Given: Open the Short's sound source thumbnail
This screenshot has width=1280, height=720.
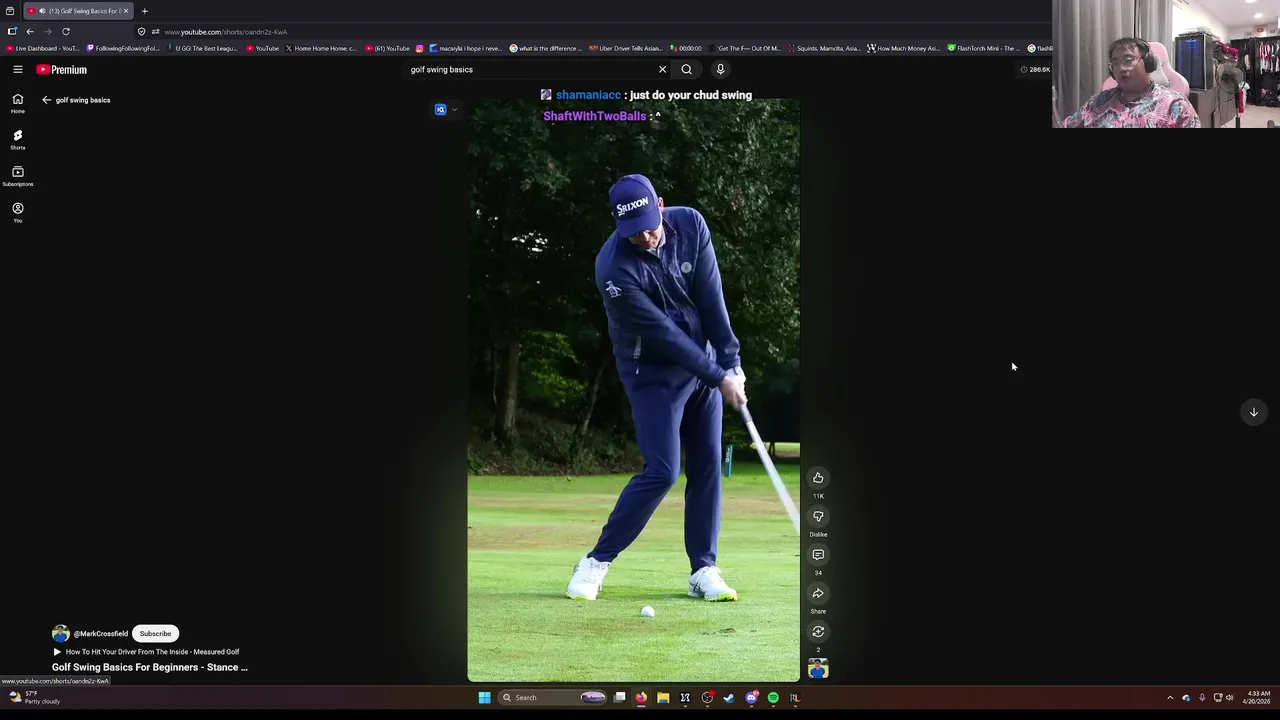Looking at the screenshot, I should pyautogui.click(x=818, y=669).
